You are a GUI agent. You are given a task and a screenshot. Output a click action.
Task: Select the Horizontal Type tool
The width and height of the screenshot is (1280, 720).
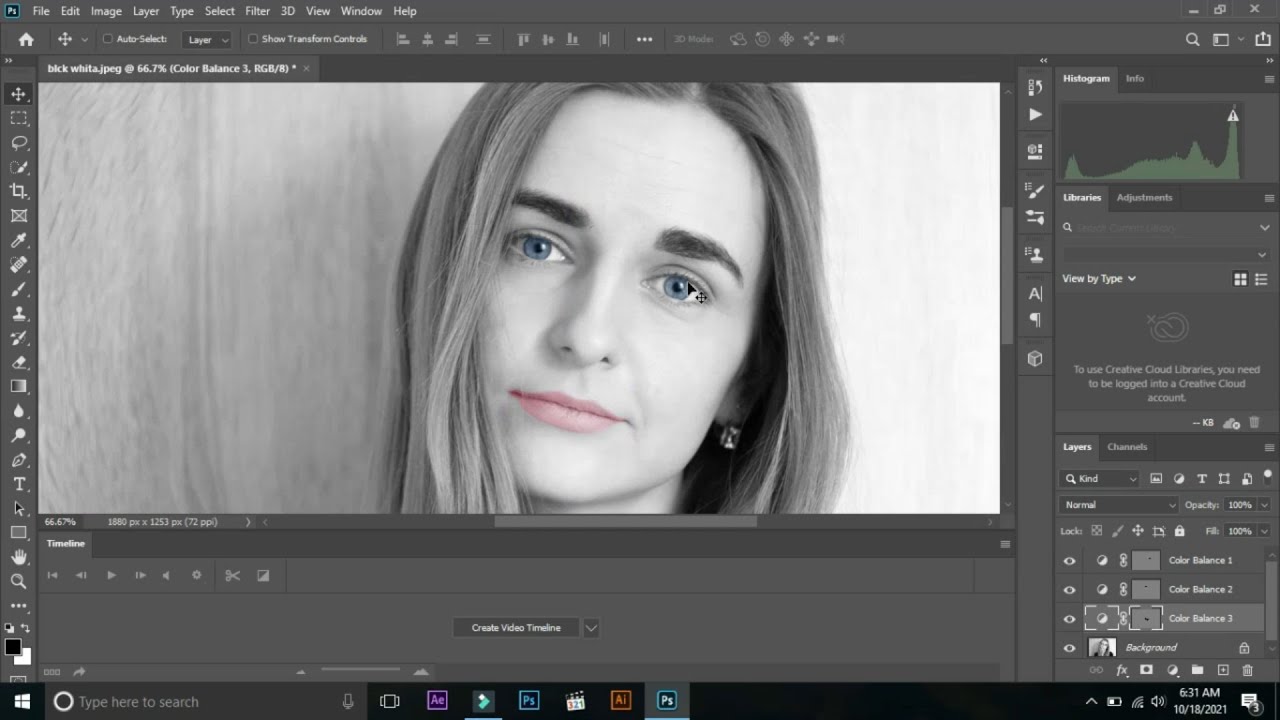tap(18, 484)
